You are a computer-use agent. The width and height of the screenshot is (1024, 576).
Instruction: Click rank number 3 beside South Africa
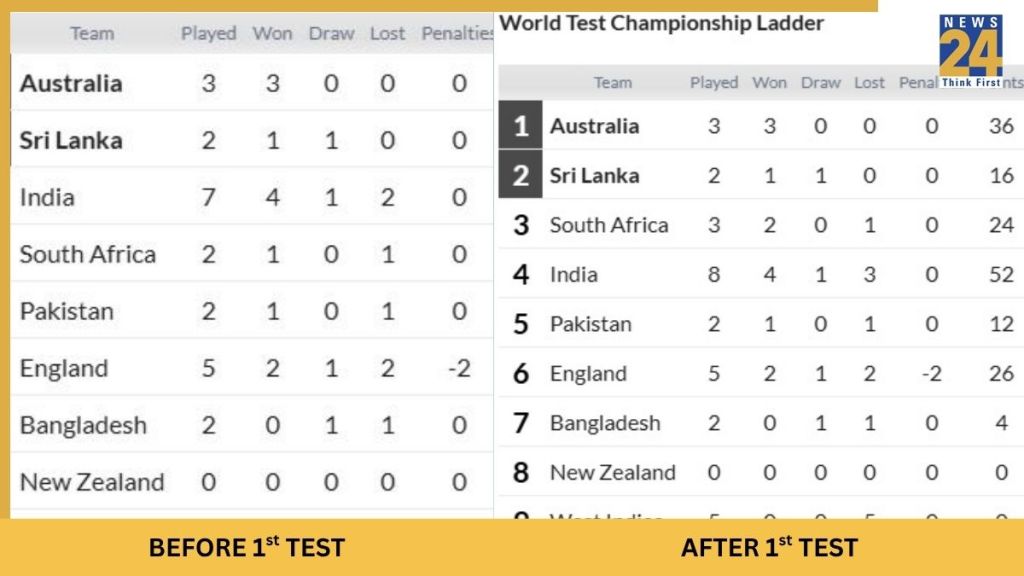521,225
